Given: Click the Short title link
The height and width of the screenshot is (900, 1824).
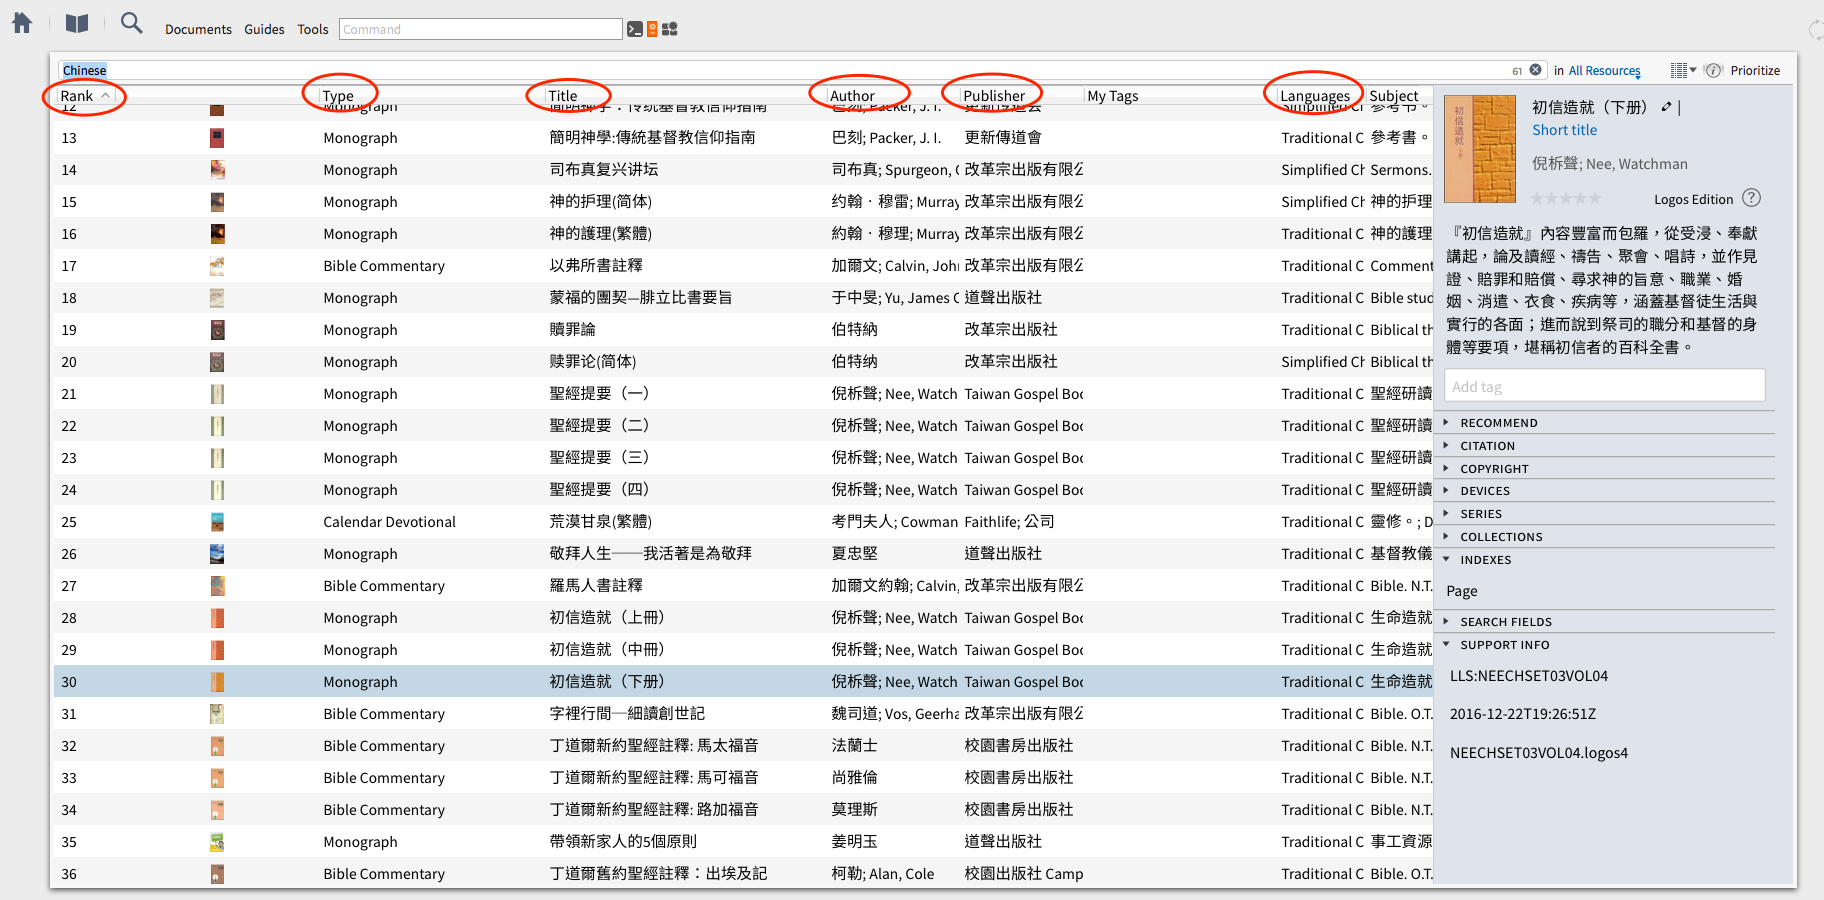Looking at the screenshot, I should pyautogui.click(x=1564, y=130).
